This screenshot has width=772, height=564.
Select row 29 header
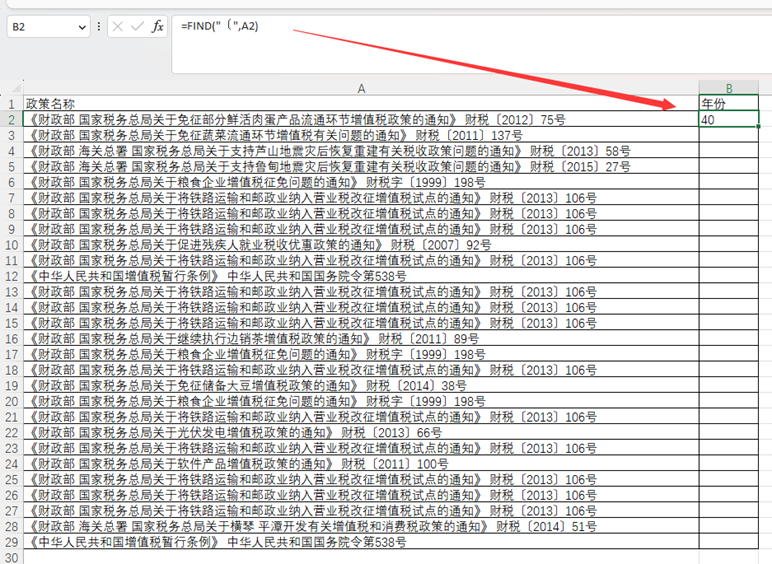[x=11, y=542]
